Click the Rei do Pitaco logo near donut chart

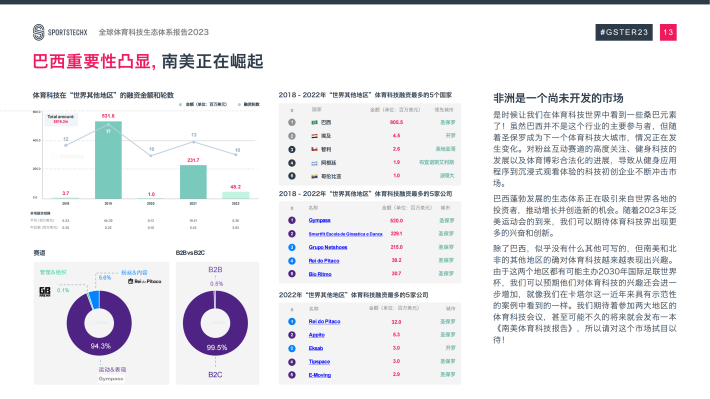(144, 281)
